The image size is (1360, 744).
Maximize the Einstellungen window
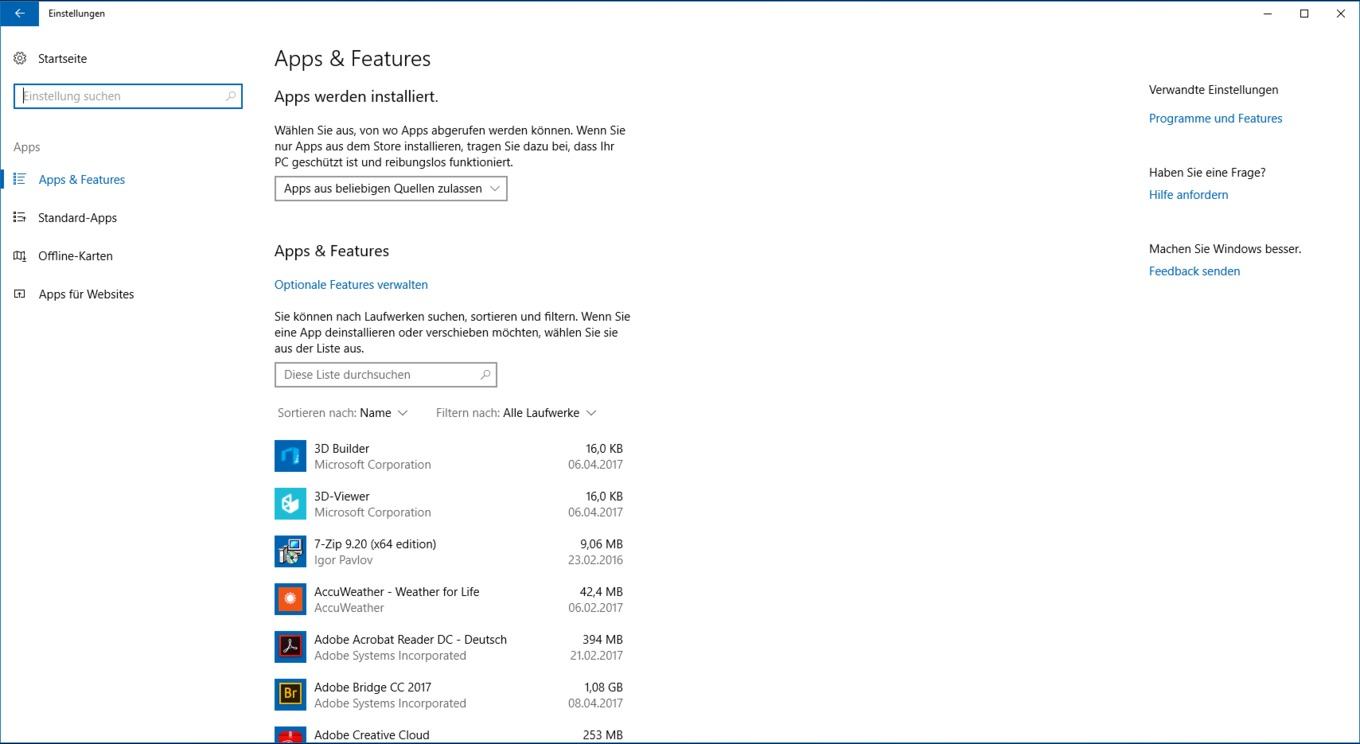click(x=1304, y=13)
